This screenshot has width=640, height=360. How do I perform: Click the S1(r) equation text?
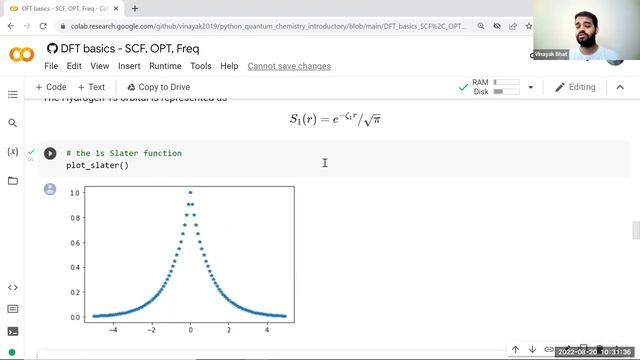coord(335,119)
